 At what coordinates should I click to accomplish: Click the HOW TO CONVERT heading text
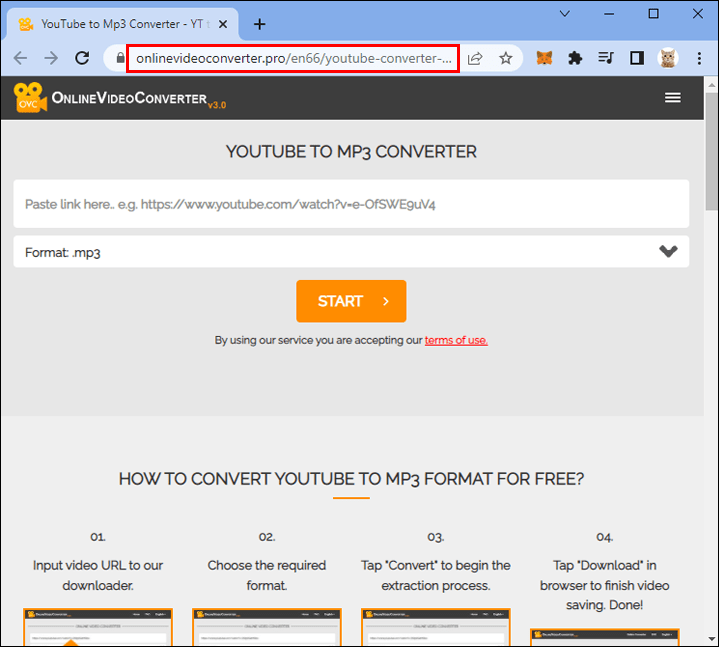(351, 479)
